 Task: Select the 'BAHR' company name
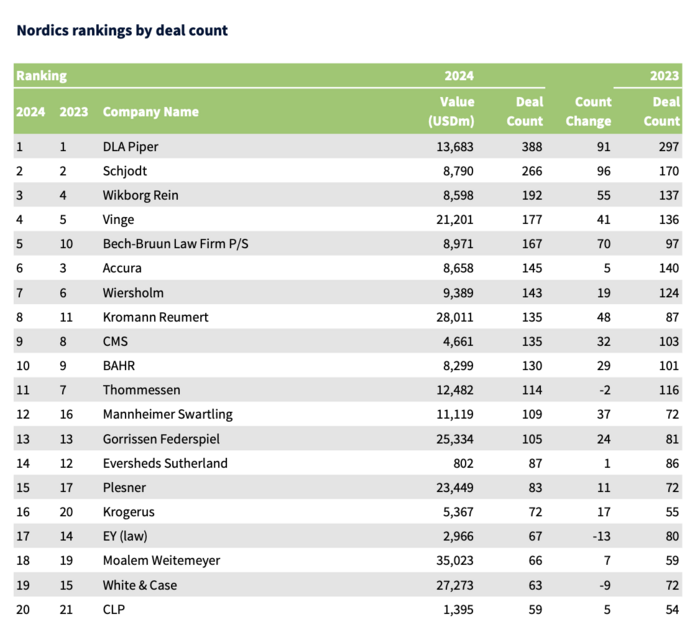119,366
